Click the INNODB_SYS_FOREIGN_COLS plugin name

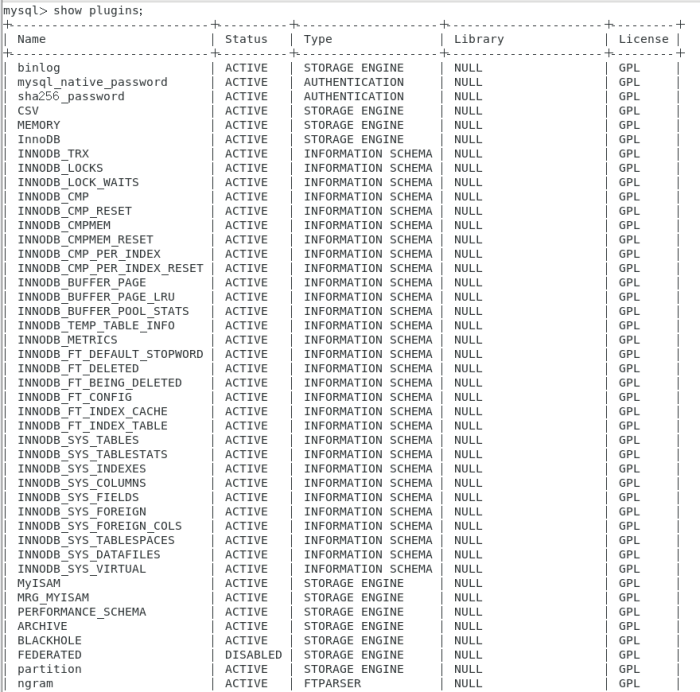pos(100,526)
